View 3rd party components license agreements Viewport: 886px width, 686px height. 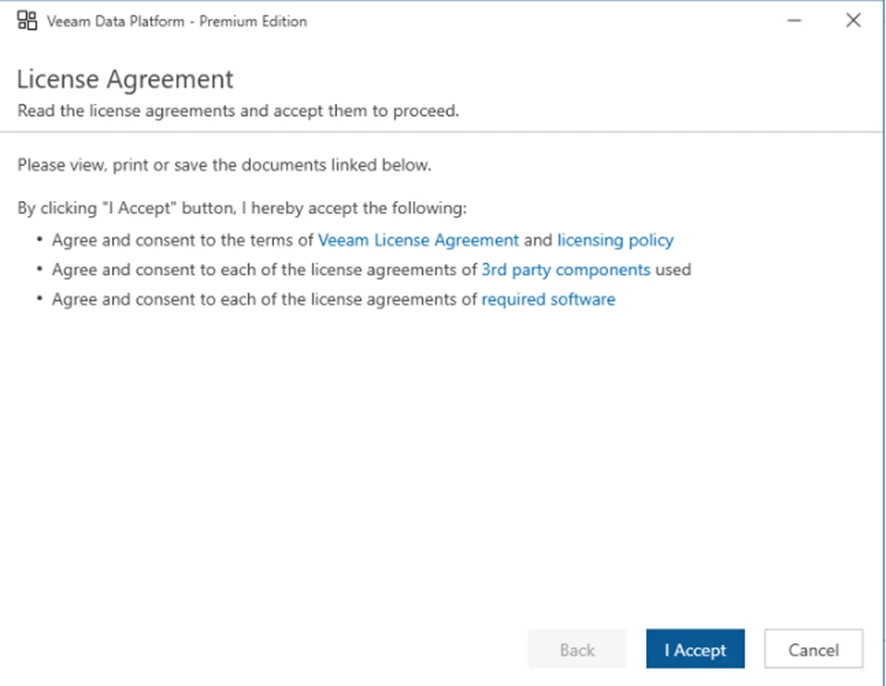click(x=566, y=269)
